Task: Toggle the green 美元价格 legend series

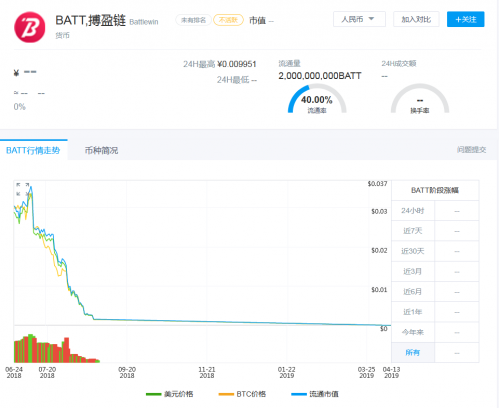Action: pyautogui.click(x=169, y=394)
